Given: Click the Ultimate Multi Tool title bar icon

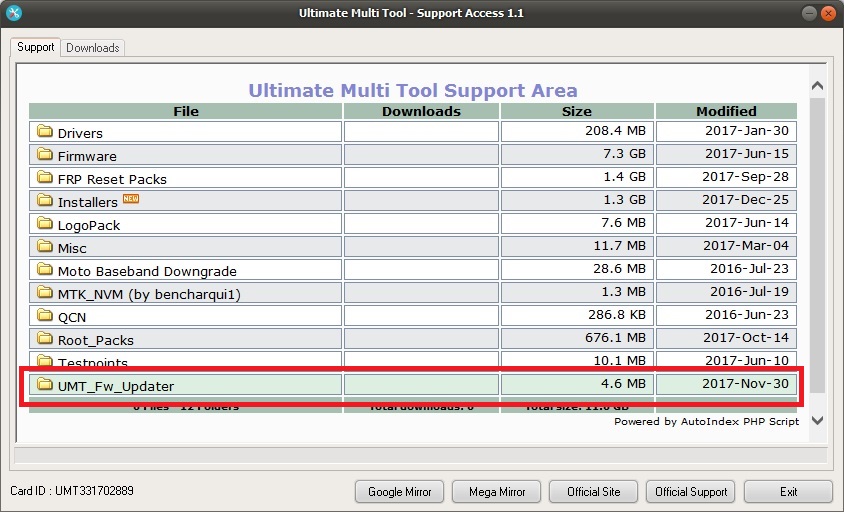Looking at the screenshot, I should pyautogui.click(x=14, y=13).
